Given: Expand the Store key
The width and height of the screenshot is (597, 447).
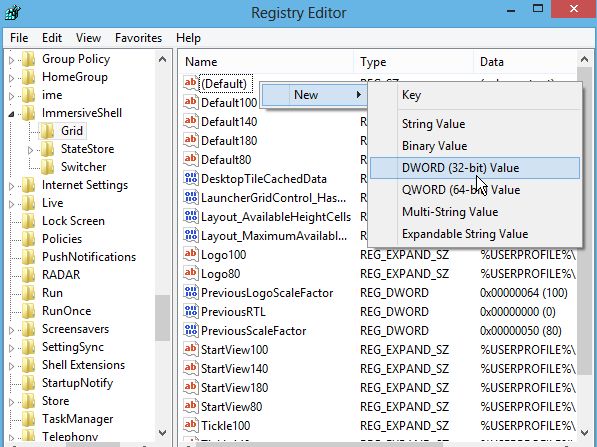Looking at the screenshot, I should [11, 402].
